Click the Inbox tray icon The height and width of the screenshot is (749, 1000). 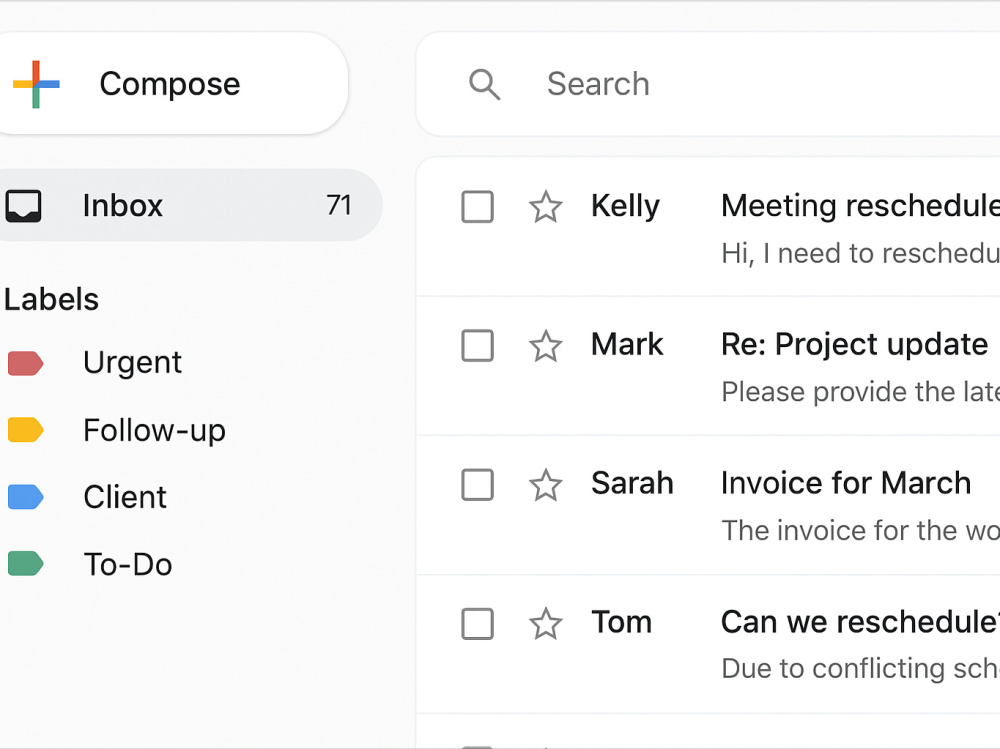(24, 205)
